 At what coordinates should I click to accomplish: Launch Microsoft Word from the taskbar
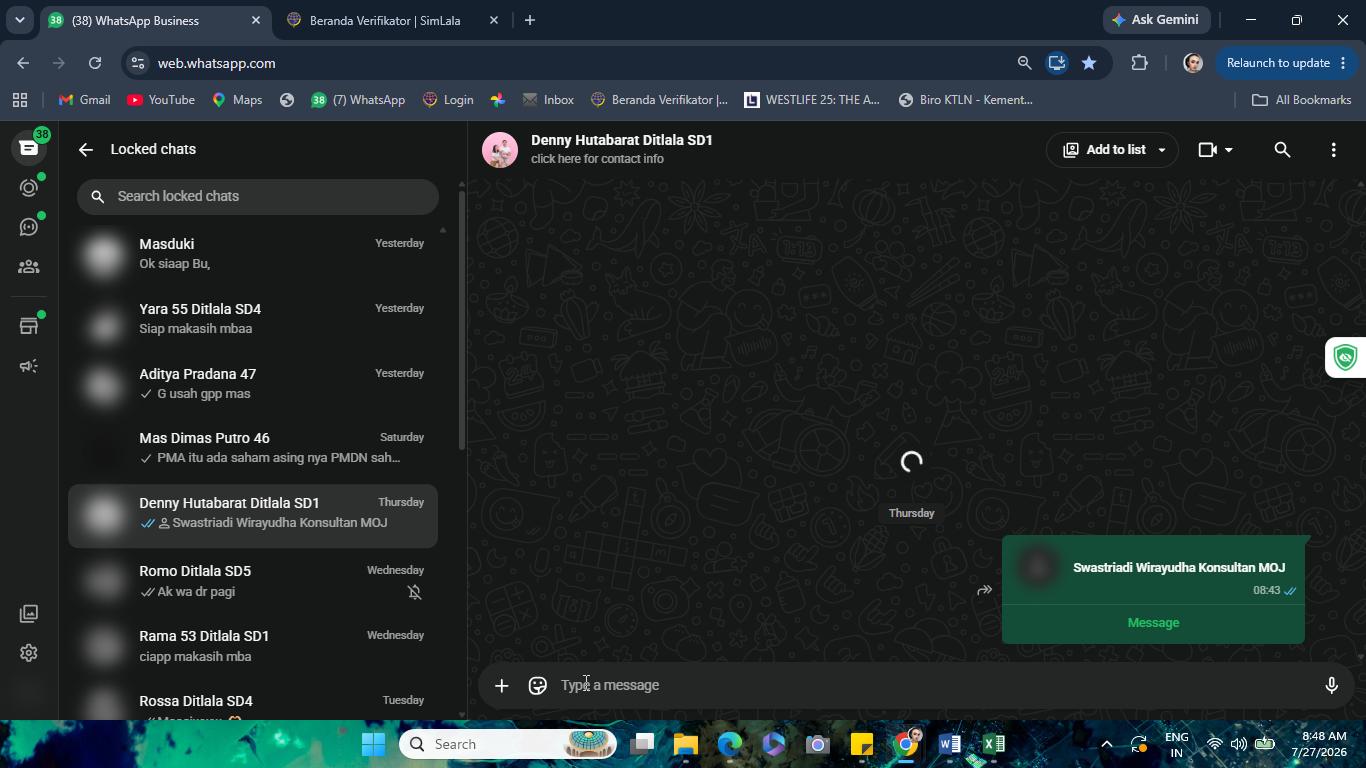pyautogui.click(x=950, y=744)
